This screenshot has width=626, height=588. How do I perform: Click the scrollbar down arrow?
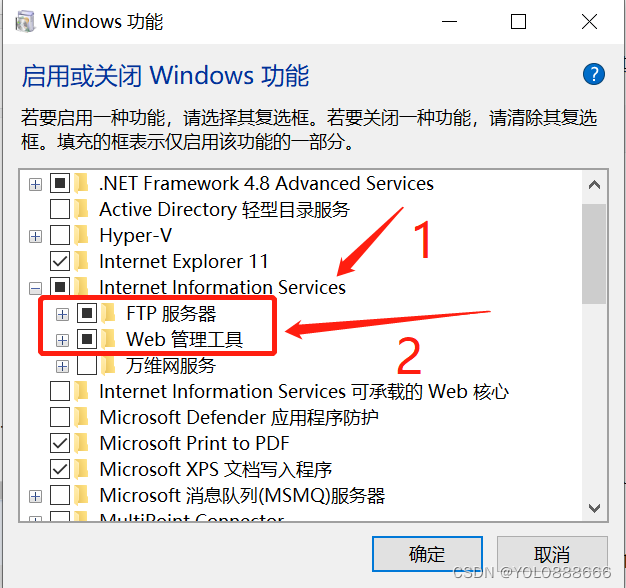[595, 507]
